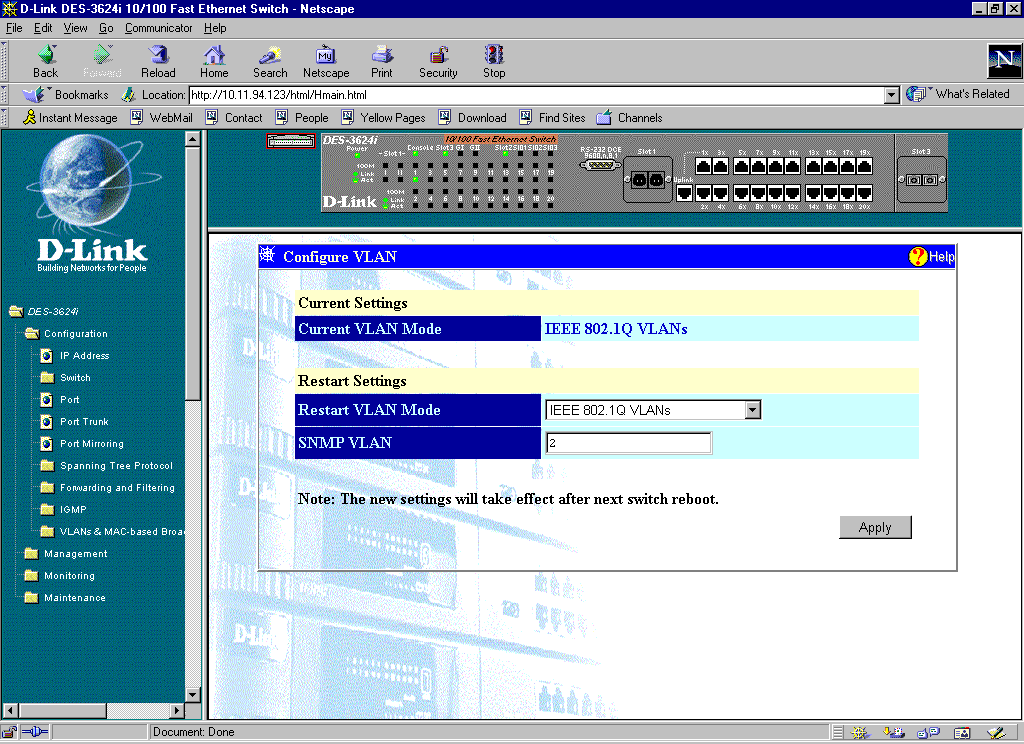Viewport: 1024px width, 744px height.
Task: Open the Help question mark icon
Action: point(918,257)
